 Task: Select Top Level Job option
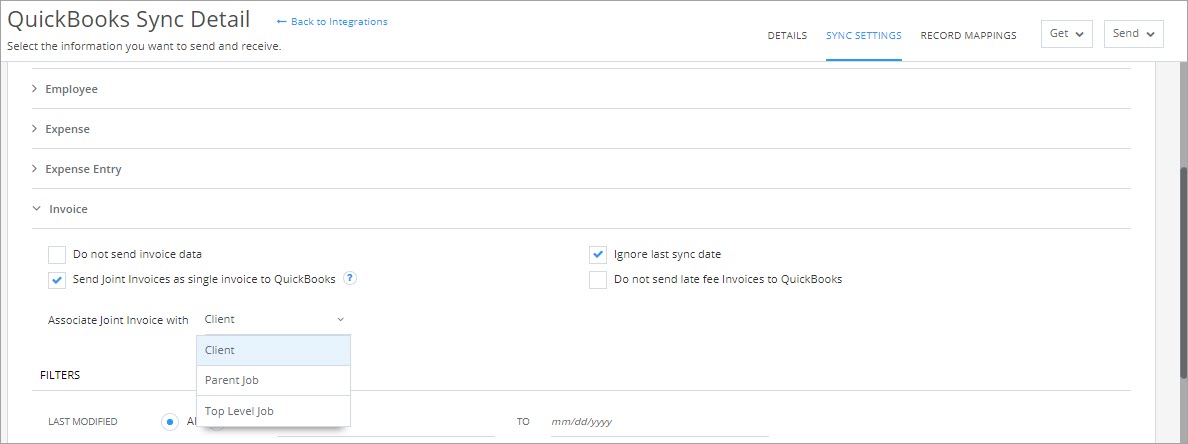coord(274,411)
